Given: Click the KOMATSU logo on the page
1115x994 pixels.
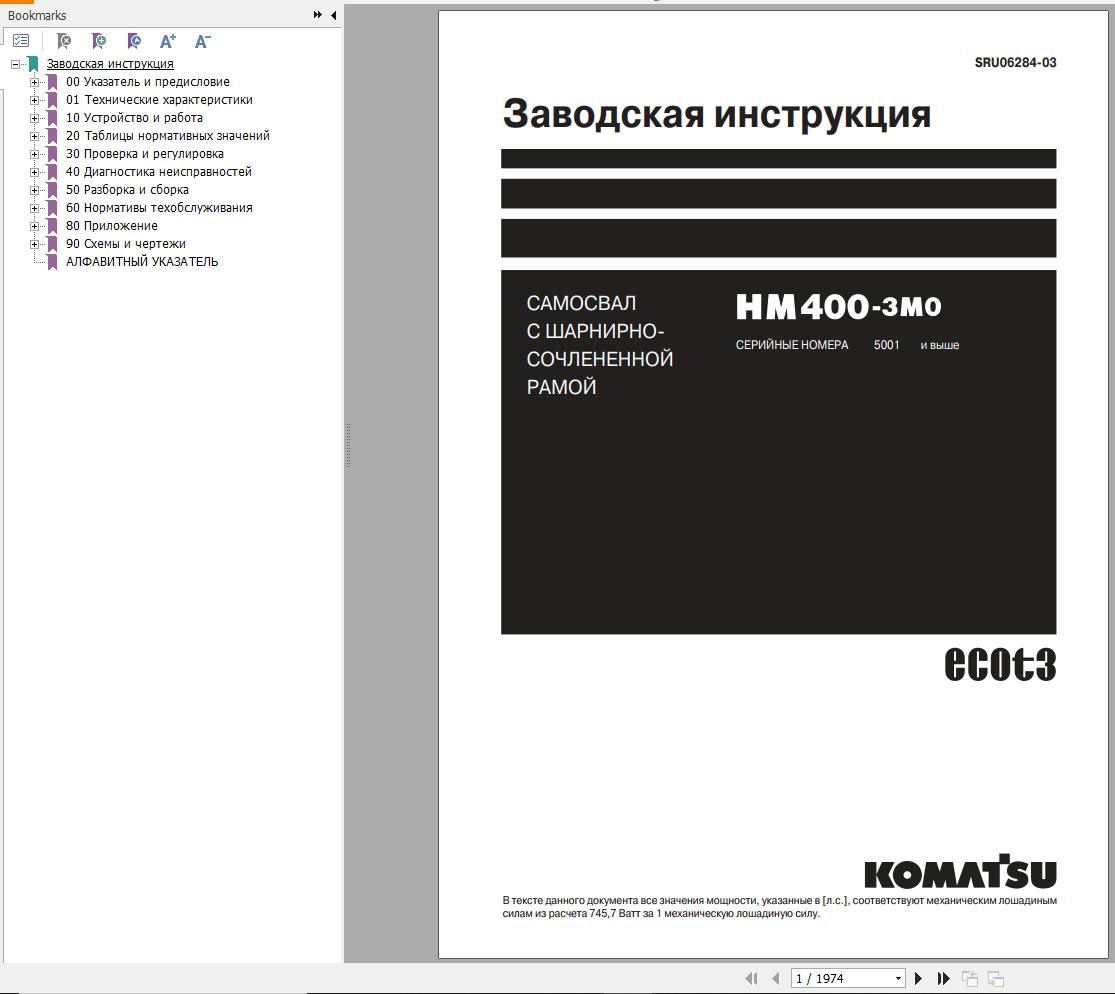Looking at the screenshot, I should click(x=960, y=872).
